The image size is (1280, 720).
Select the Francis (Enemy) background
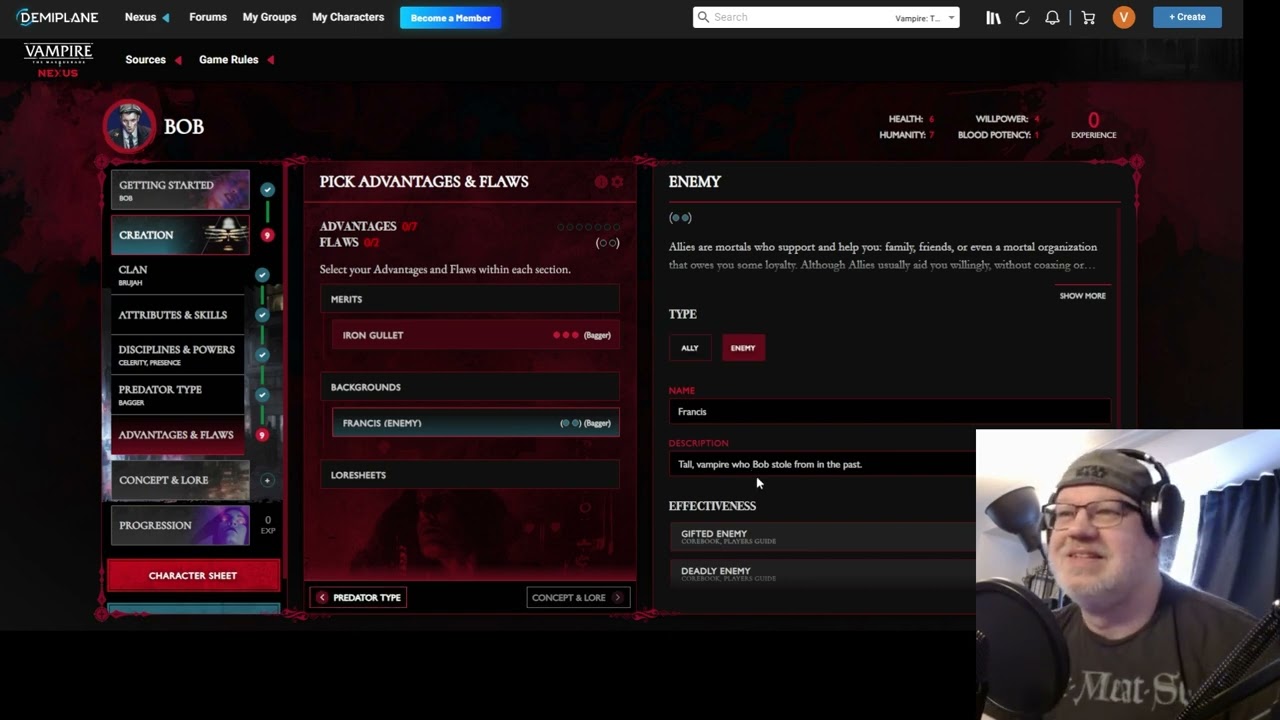[x=475, y=423]
